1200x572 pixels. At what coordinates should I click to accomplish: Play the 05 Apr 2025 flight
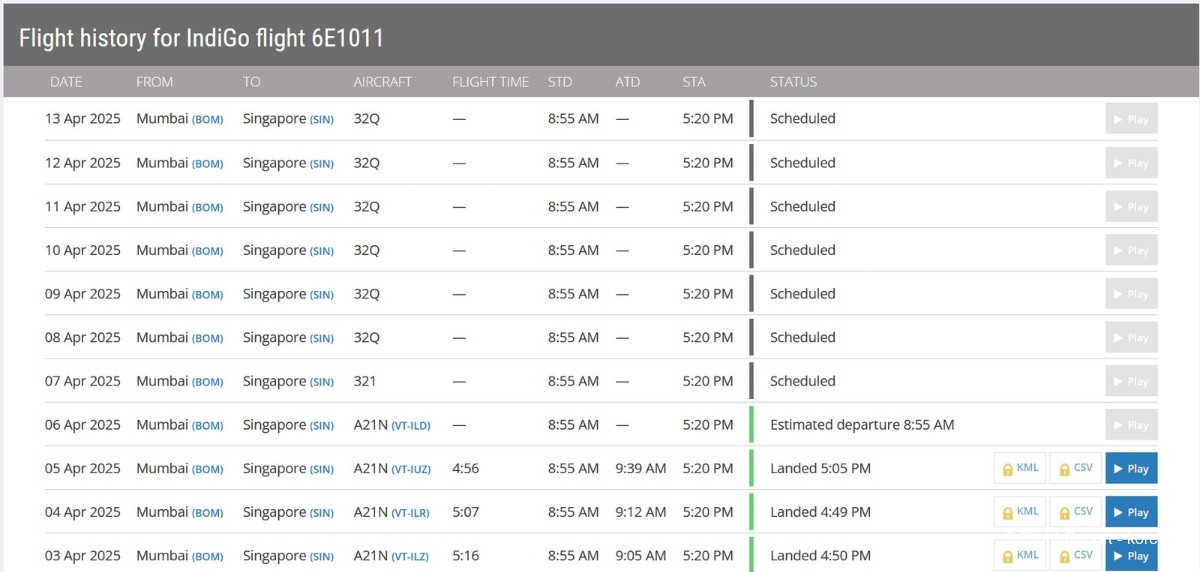[x=1131, y=468]
